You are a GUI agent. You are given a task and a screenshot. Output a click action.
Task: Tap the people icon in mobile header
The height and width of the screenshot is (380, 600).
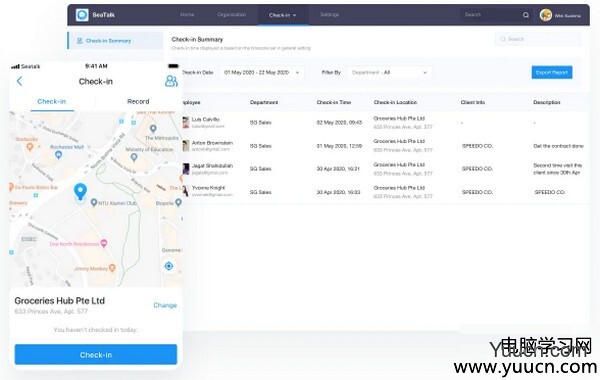(x=171, y=81)
